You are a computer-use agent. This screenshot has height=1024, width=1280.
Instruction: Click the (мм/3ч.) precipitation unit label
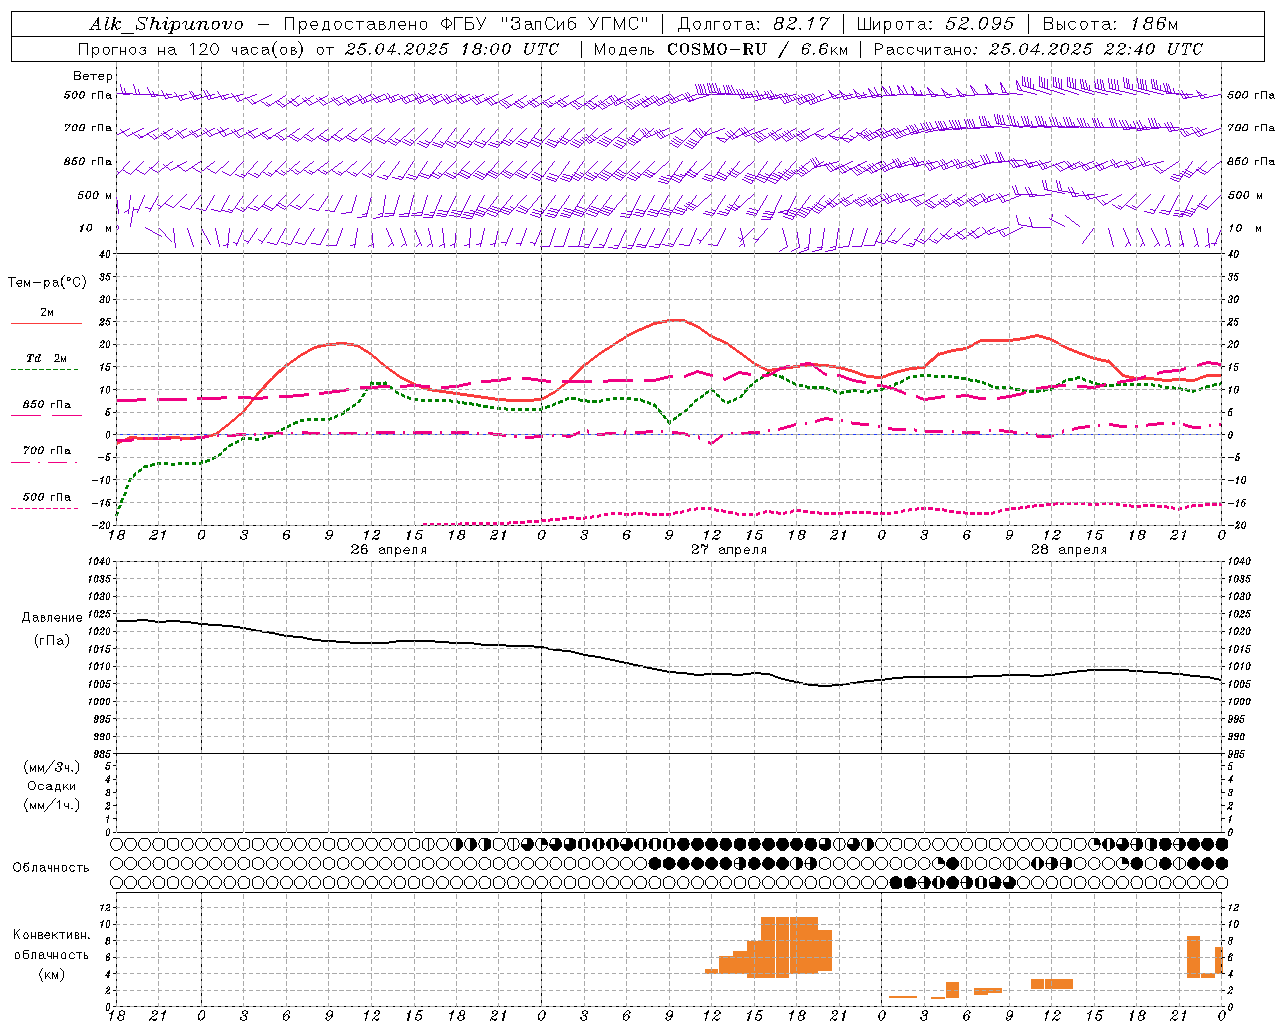[x=52, y=767]
